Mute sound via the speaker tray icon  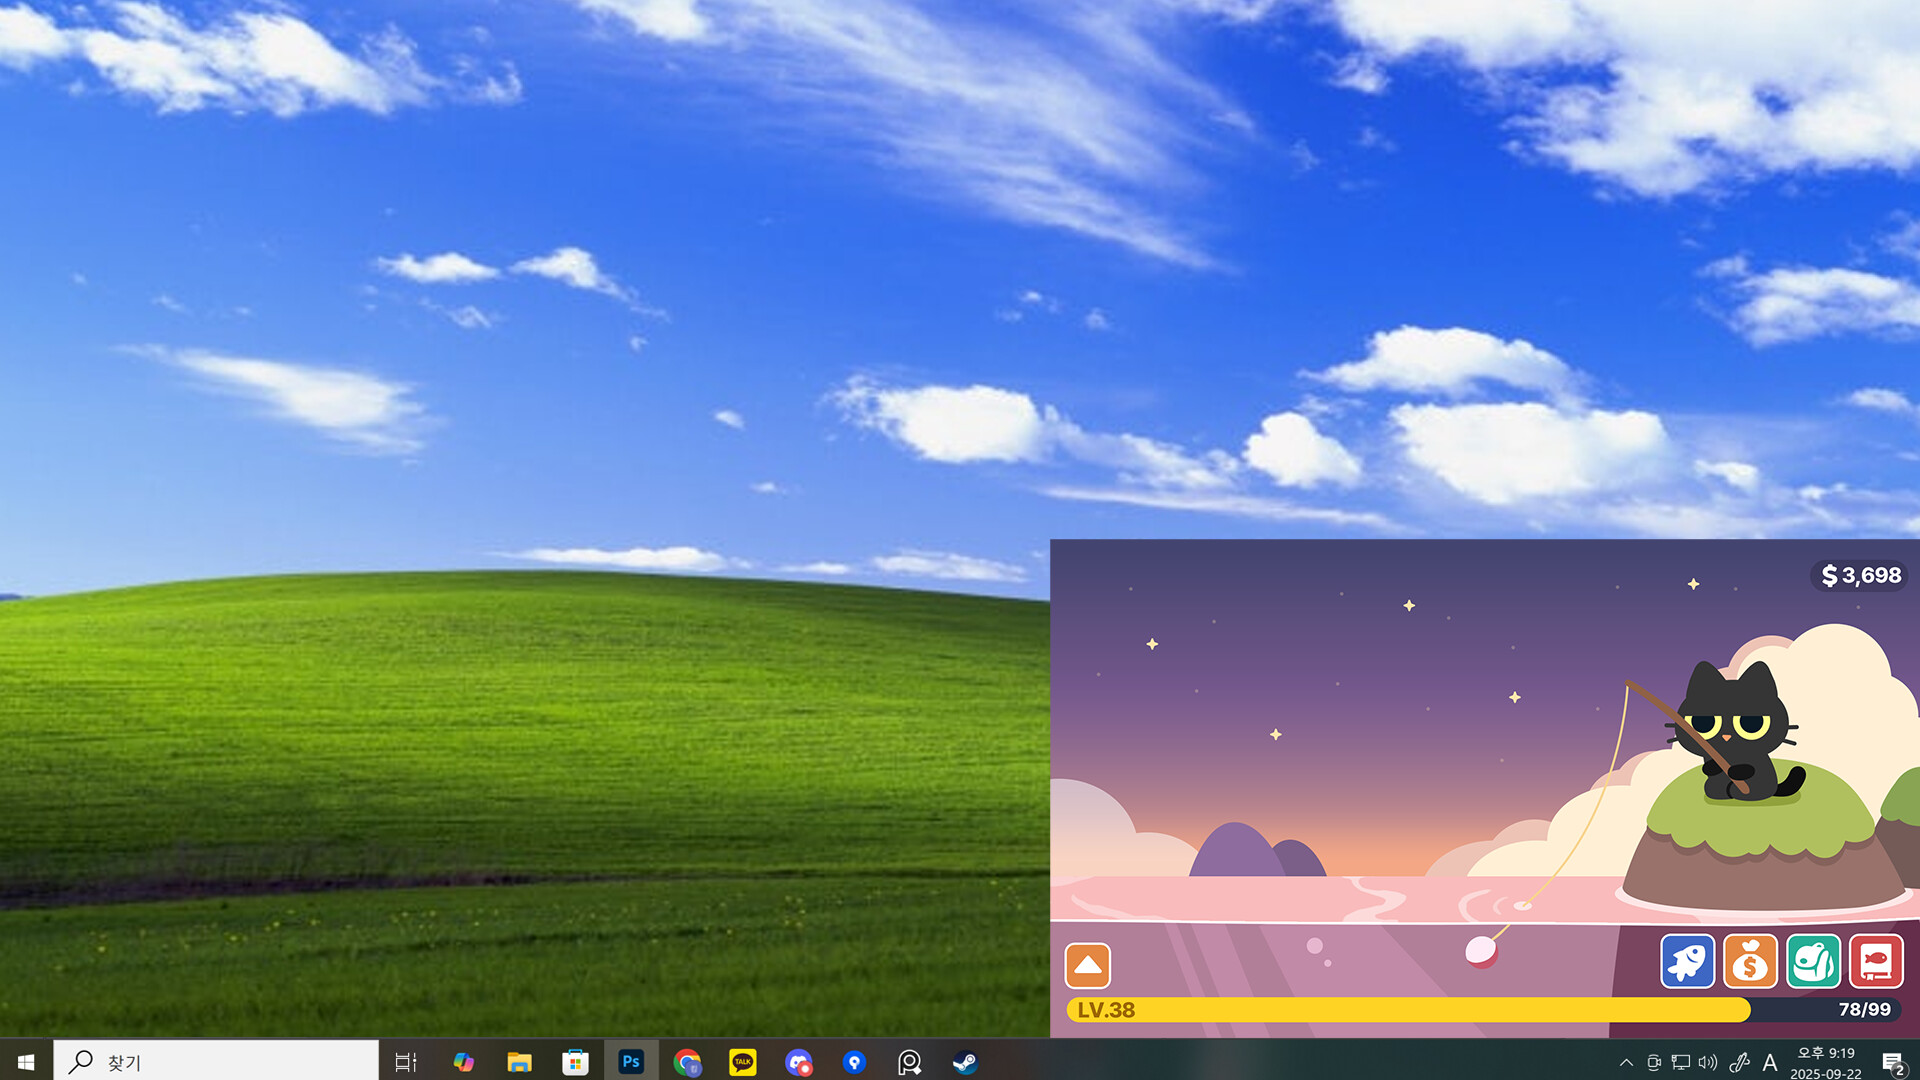[1707, 1063]
